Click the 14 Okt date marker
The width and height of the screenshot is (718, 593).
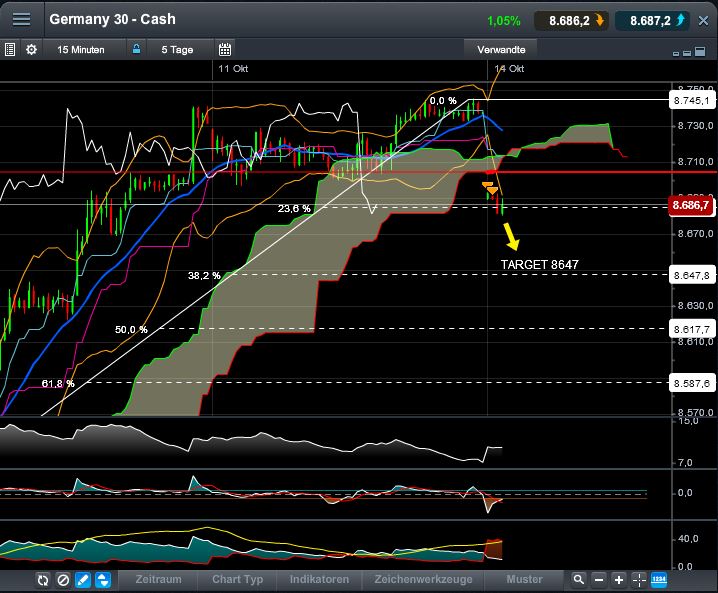tap(509, 69)
